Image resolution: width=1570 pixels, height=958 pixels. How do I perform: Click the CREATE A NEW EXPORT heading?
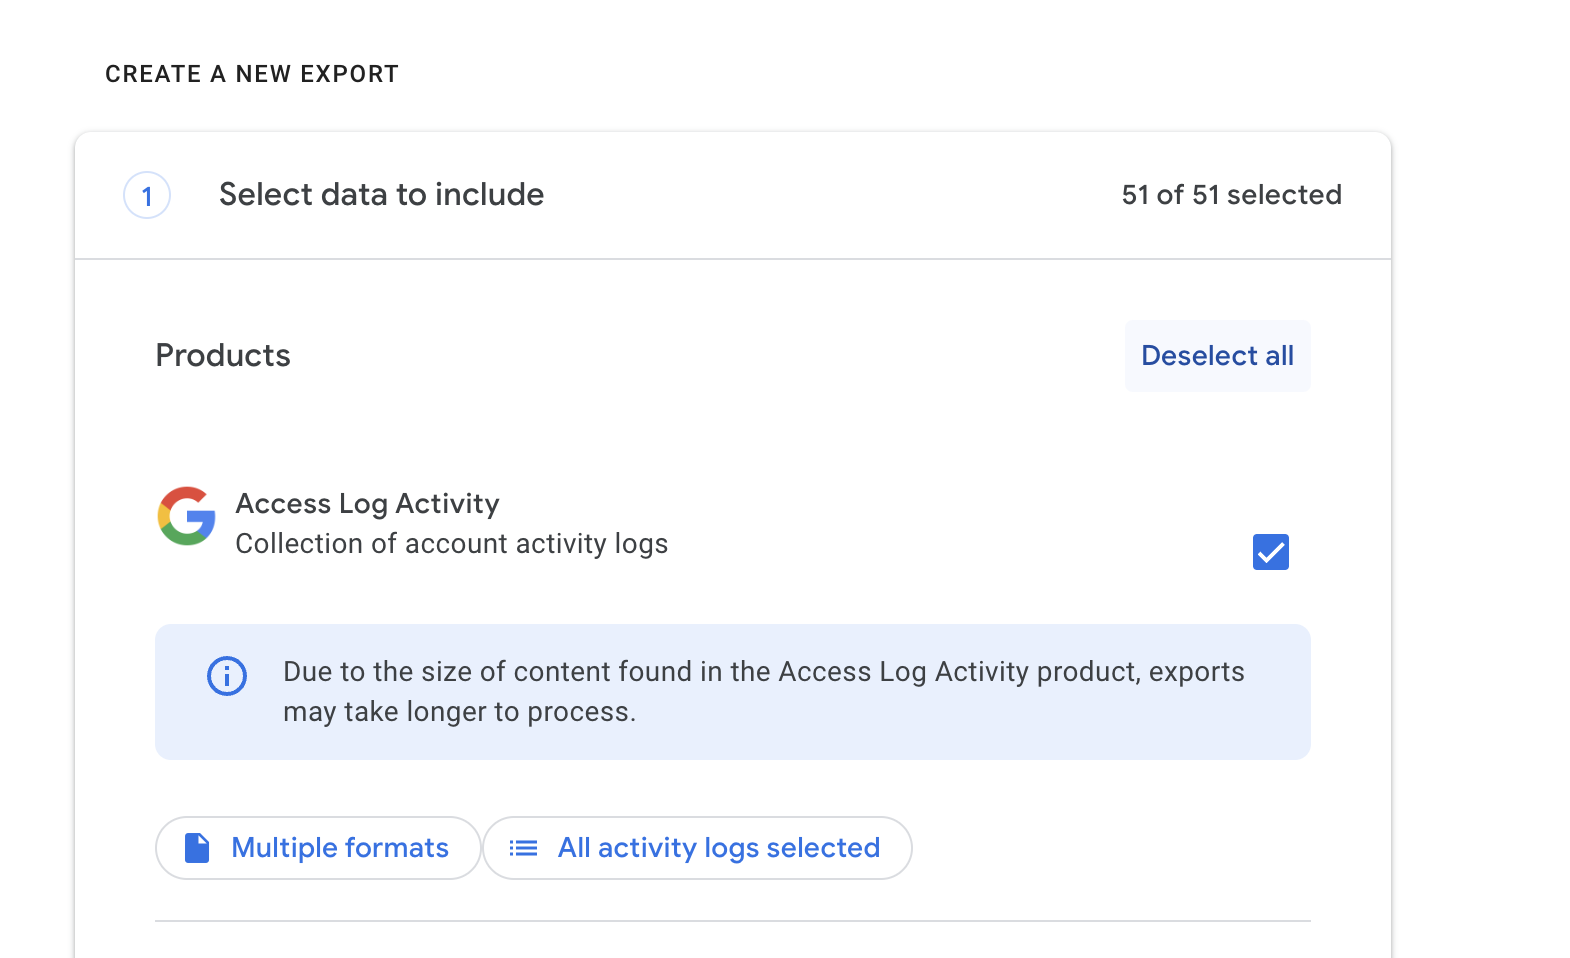pos(252,74)
